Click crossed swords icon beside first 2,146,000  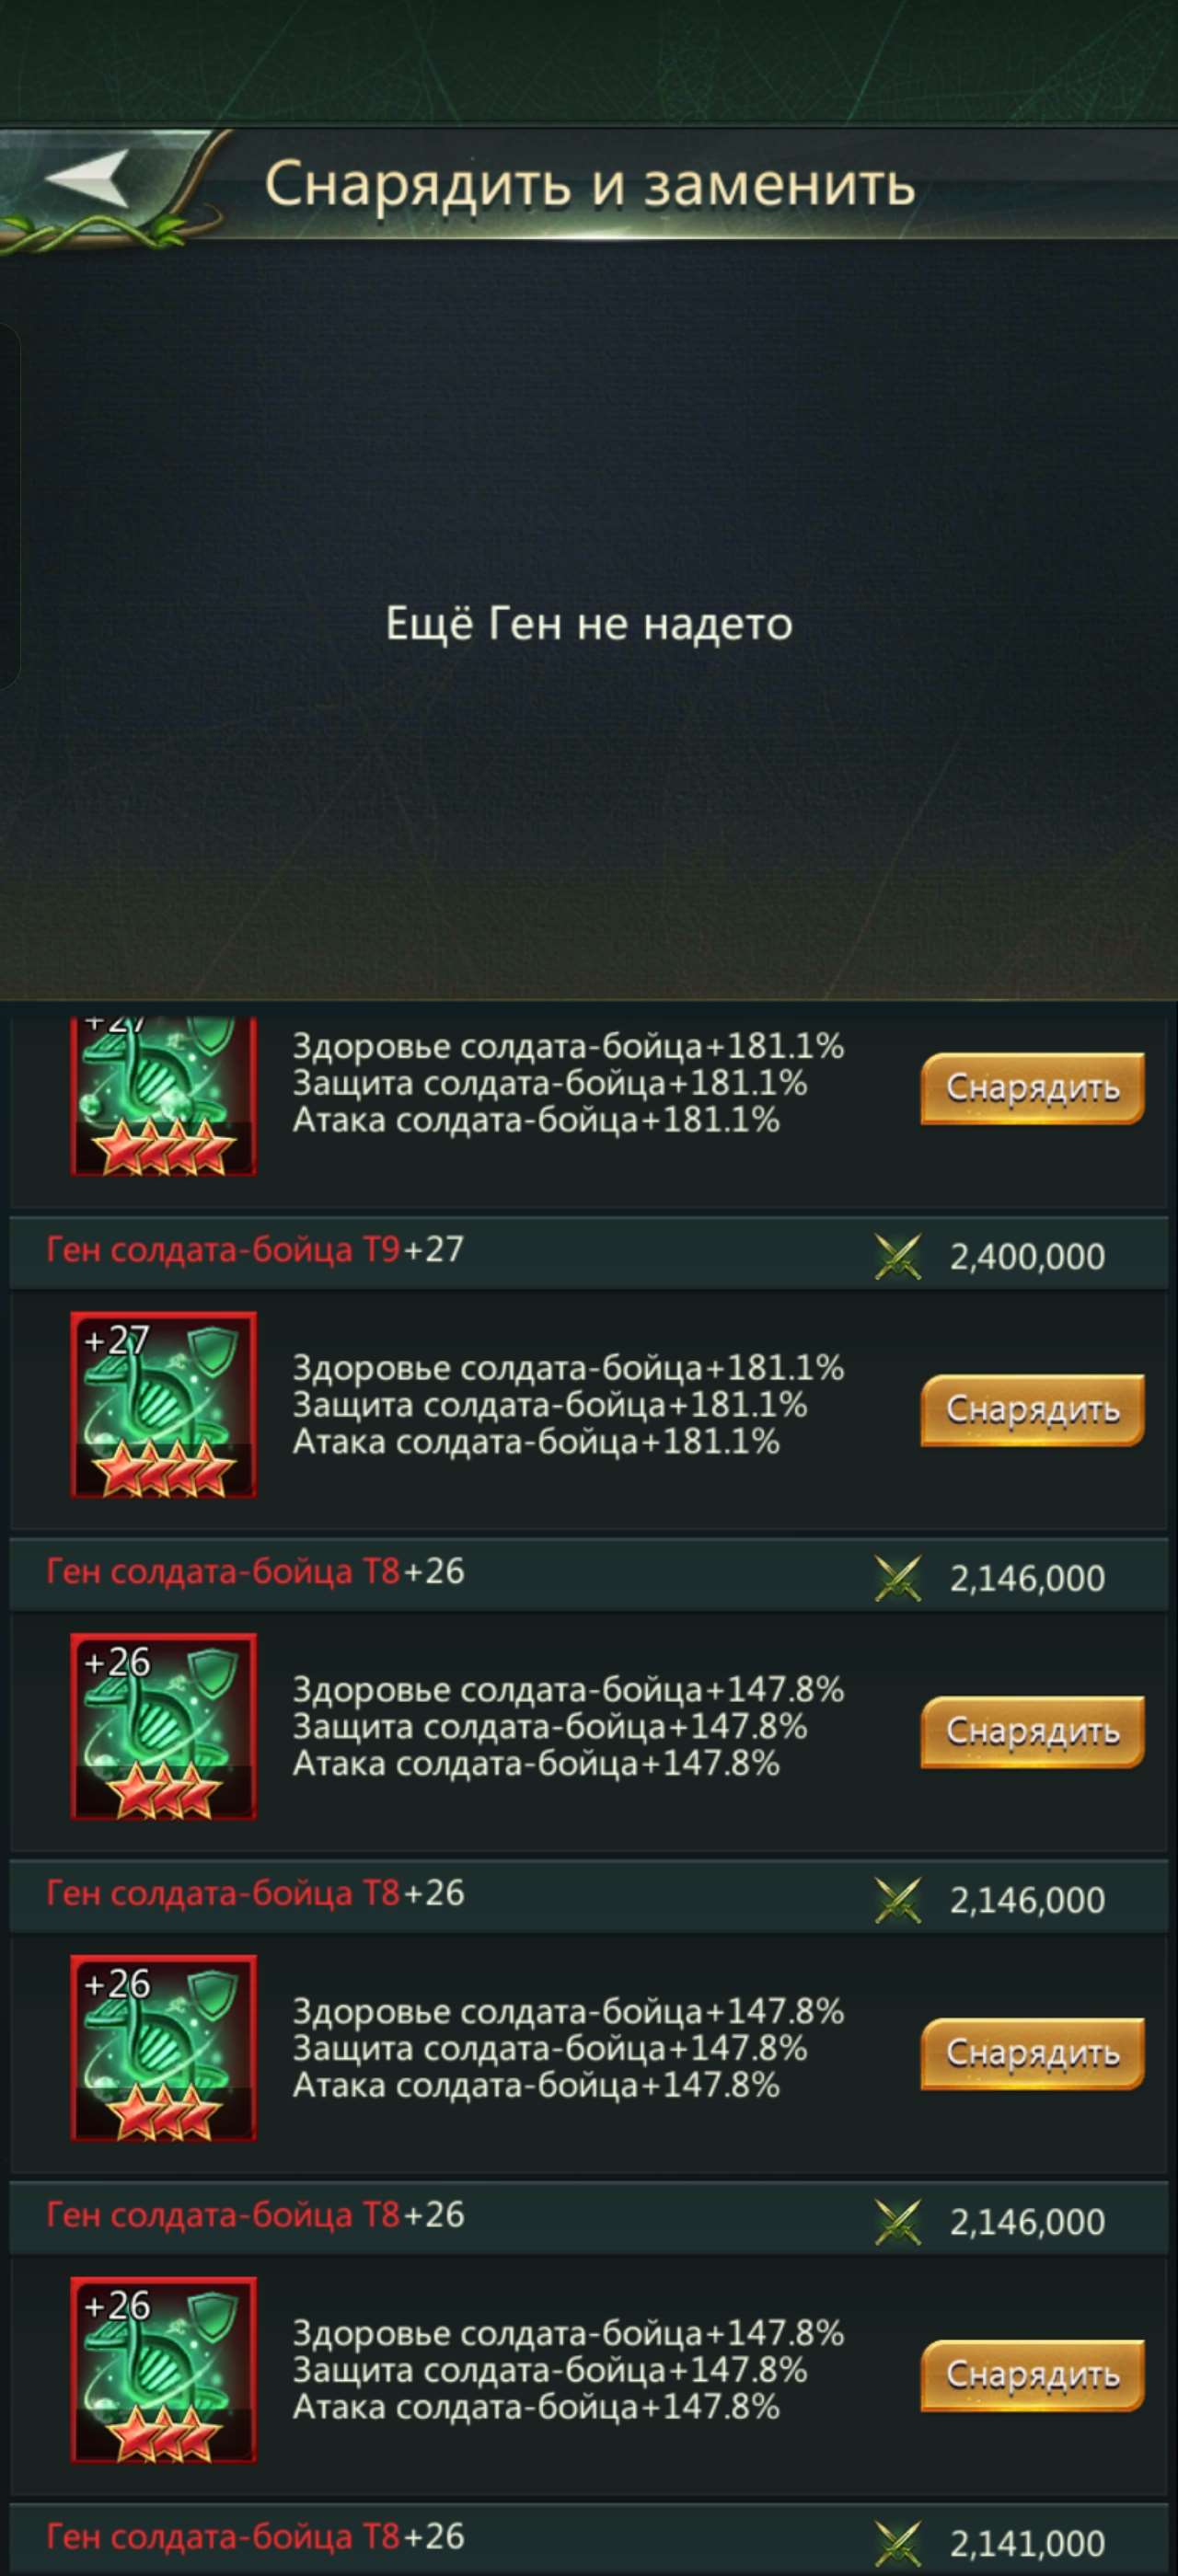[897, 1578]
